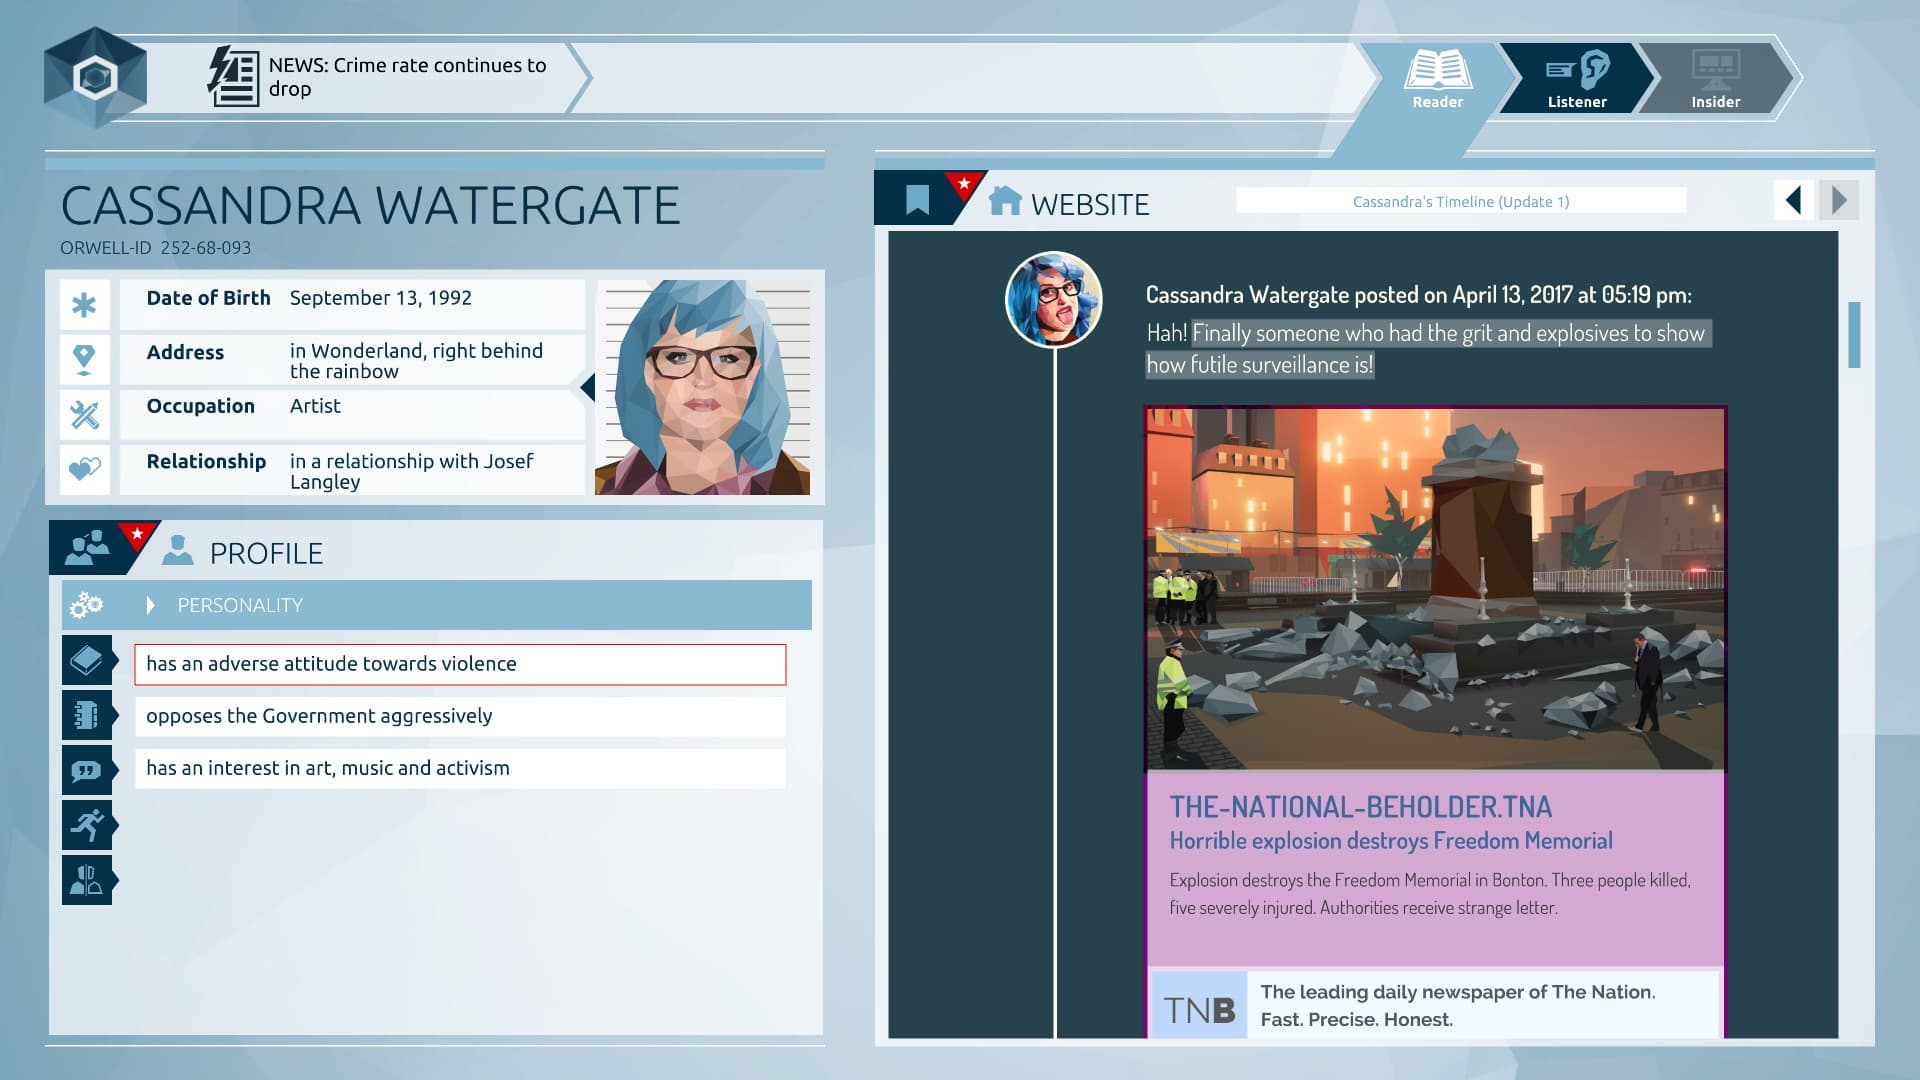Open the gears Personality section icon

(x=88, y=604)
